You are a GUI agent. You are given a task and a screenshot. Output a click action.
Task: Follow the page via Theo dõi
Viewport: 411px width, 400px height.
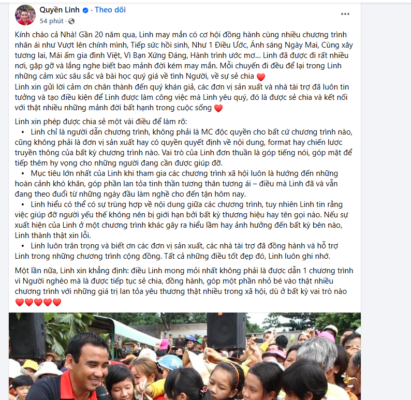pyautogui.click(x=110, y=10)
